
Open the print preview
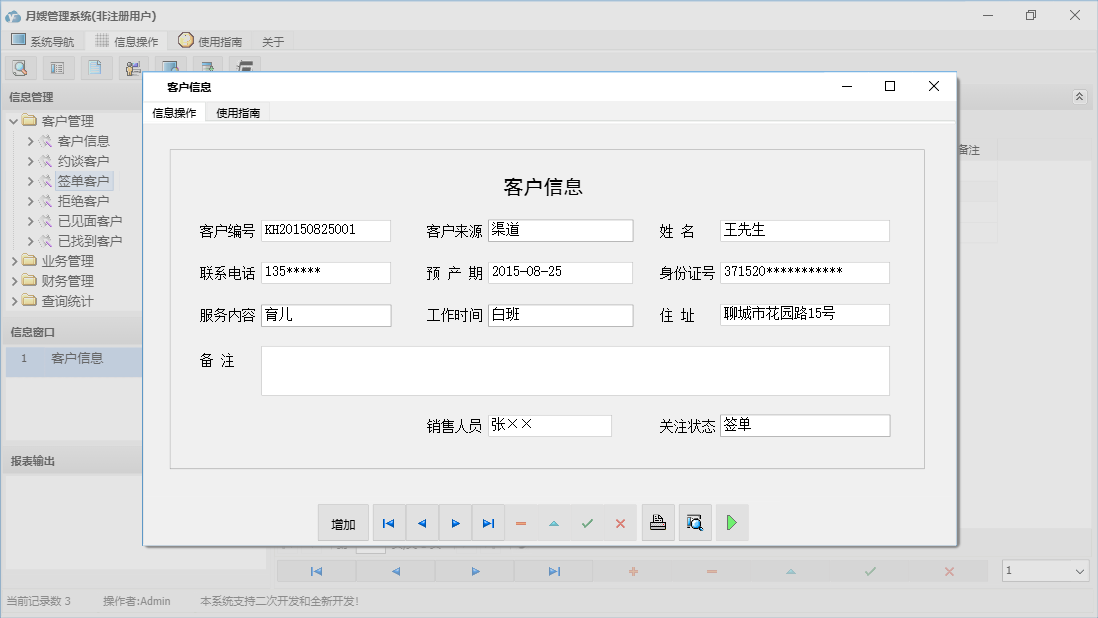pyautogui.click(x=695, y=522)
